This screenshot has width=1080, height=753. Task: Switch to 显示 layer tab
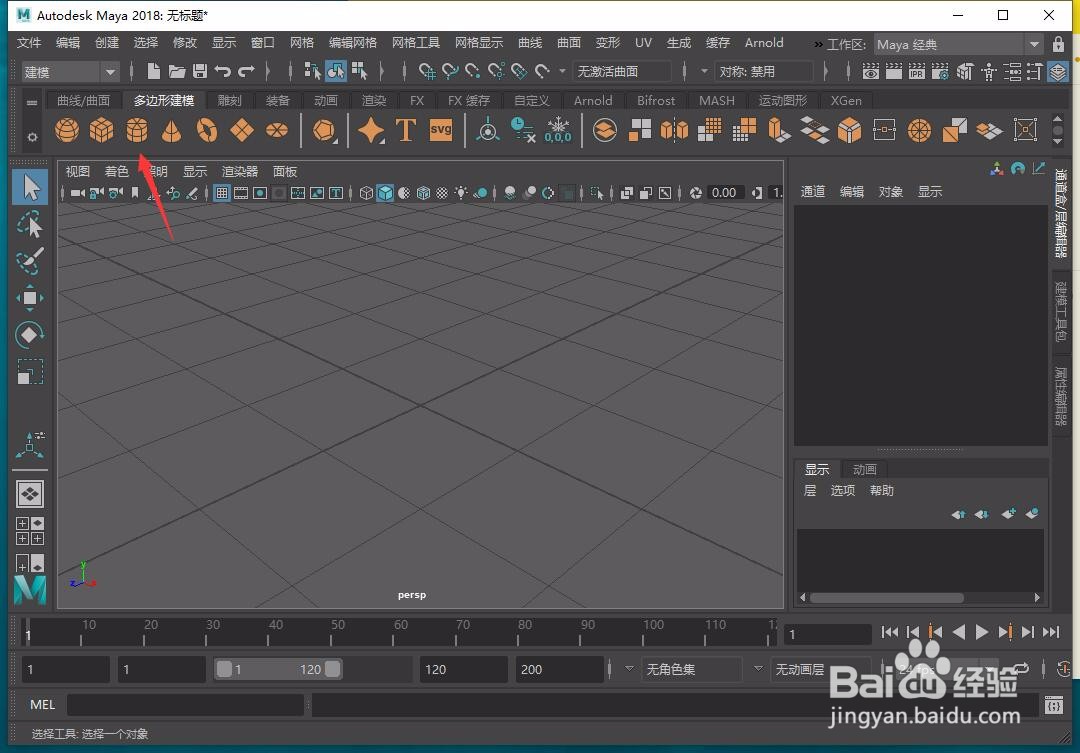pyautogui.click(x=817, y=469)
